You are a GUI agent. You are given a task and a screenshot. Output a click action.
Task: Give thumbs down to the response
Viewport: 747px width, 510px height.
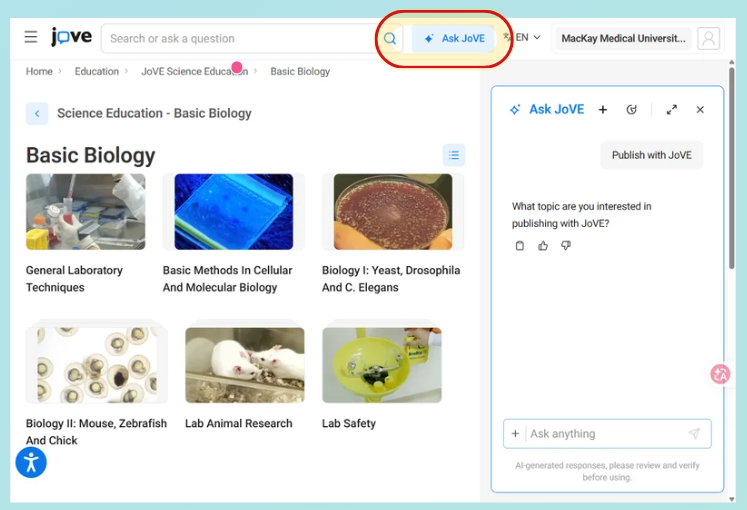[x=565, y=246]
